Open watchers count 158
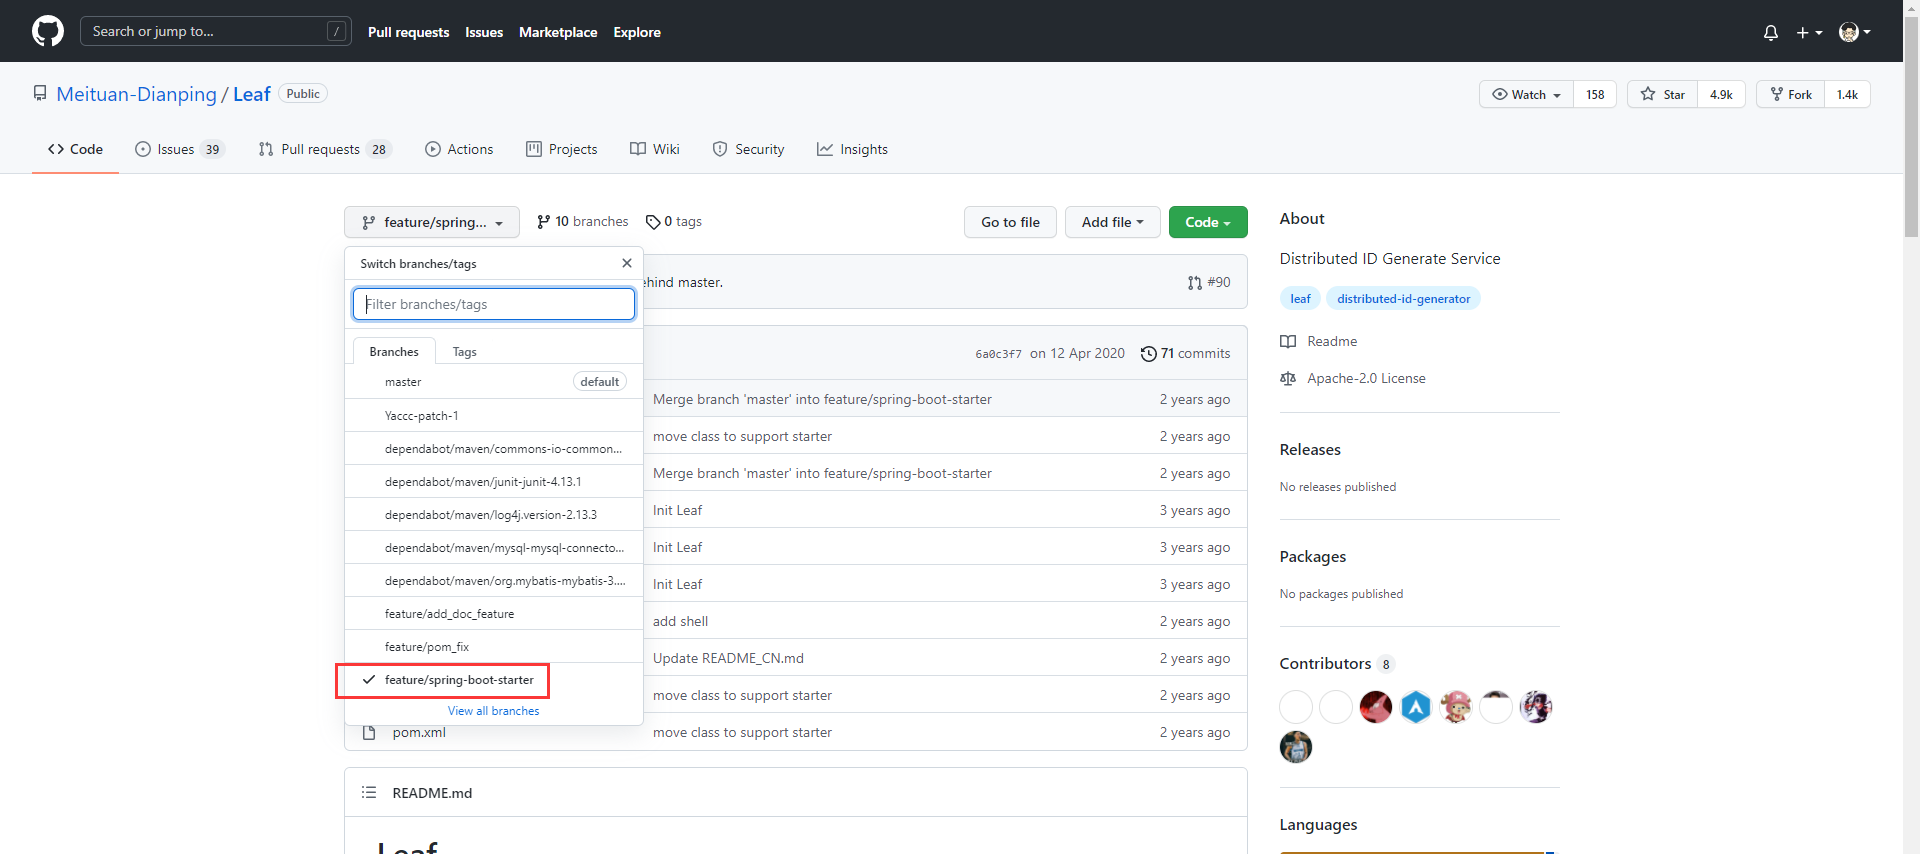The image size is (1920, 854). coord(1595,94)
